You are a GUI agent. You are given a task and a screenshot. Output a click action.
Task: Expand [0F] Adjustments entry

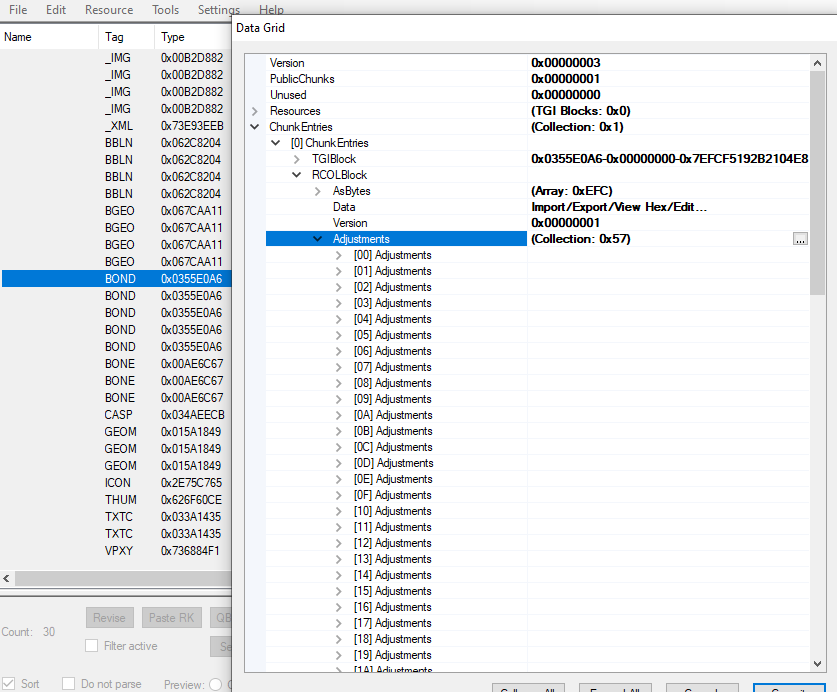[x=338, y=495]
